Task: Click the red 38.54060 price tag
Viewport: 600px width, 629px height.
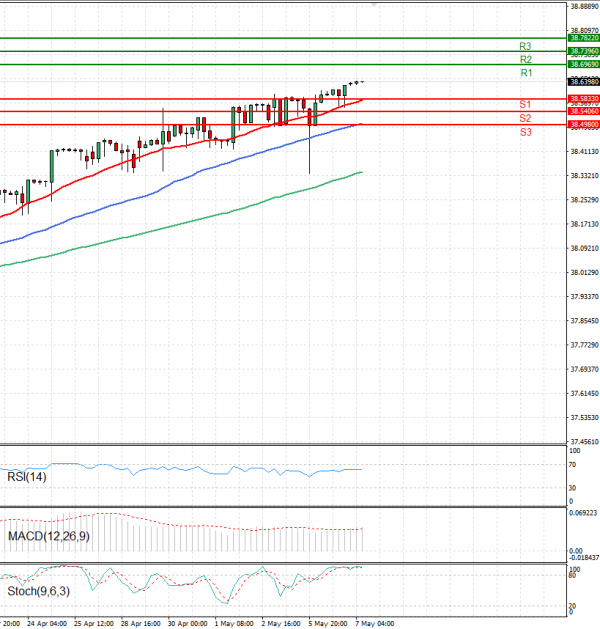Action: pos(582,111)
